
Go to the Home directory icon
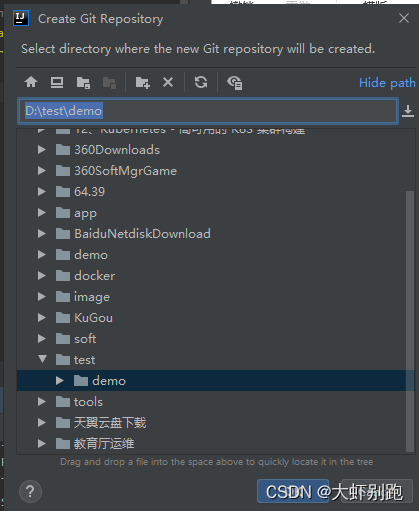[x=31, y=82]
